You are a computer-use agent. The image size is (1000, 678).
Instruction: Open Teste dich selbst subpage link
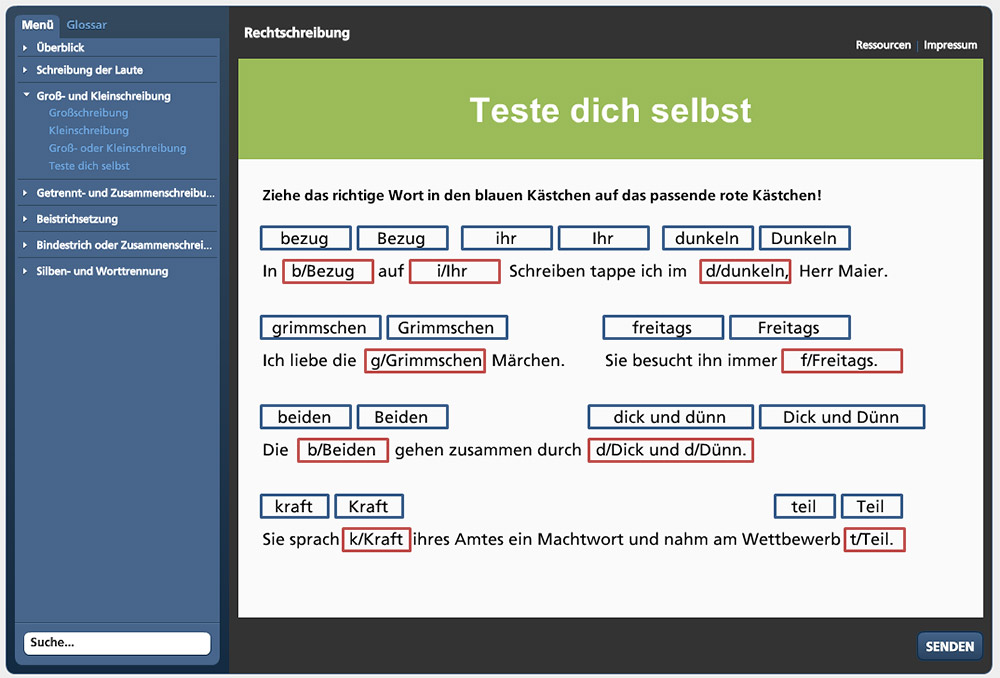(x=89, y=166)
